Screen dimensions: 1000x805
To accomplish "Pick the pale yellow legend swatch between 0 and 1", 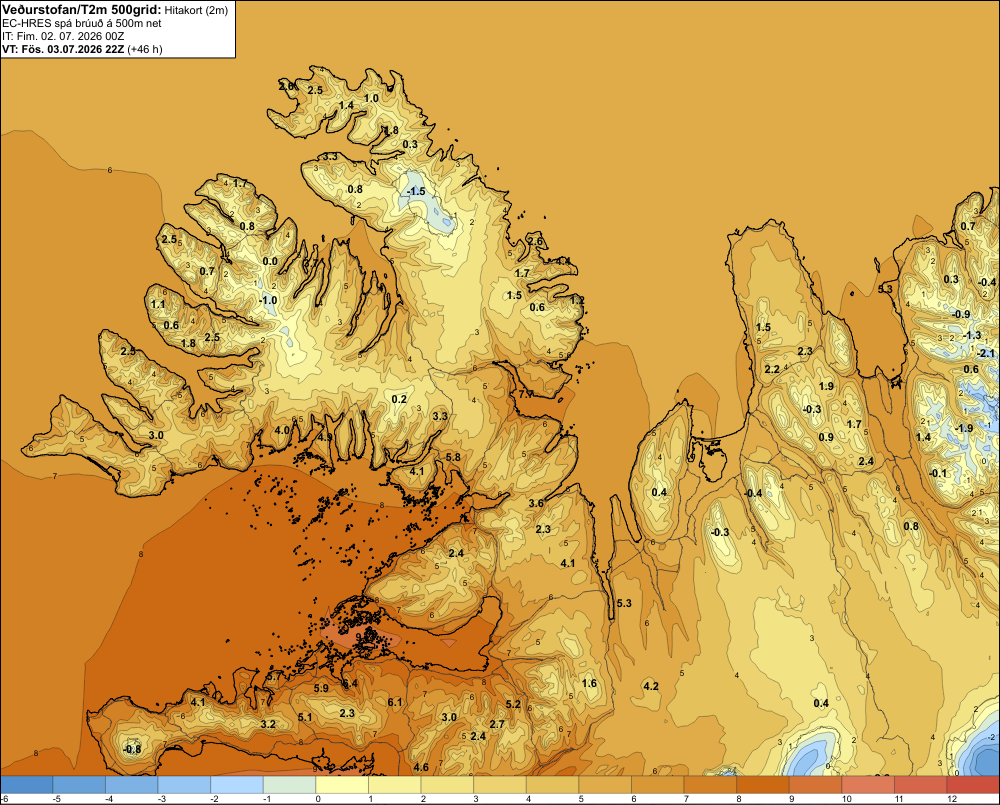I will point(342,785).
